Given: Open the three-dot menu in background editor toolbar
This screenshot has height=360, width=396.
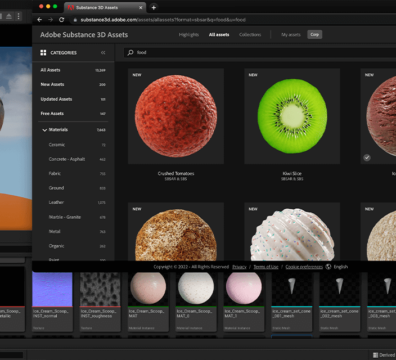Looking at the screenshot, I should [x=19, y=16].
